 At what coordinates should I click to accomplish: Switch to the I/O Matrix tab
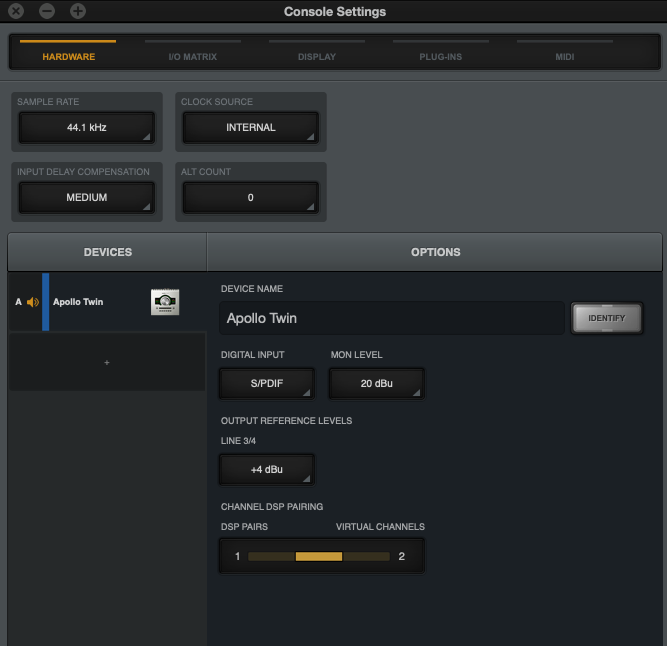coord(193,56)
